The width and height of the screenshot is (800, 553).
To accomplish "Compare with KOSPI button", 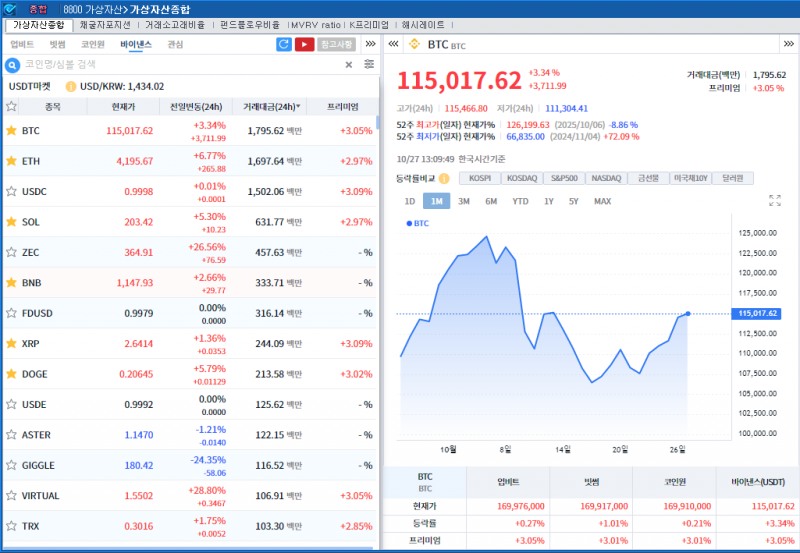I will pyautogui.click(x=480, y=178).
